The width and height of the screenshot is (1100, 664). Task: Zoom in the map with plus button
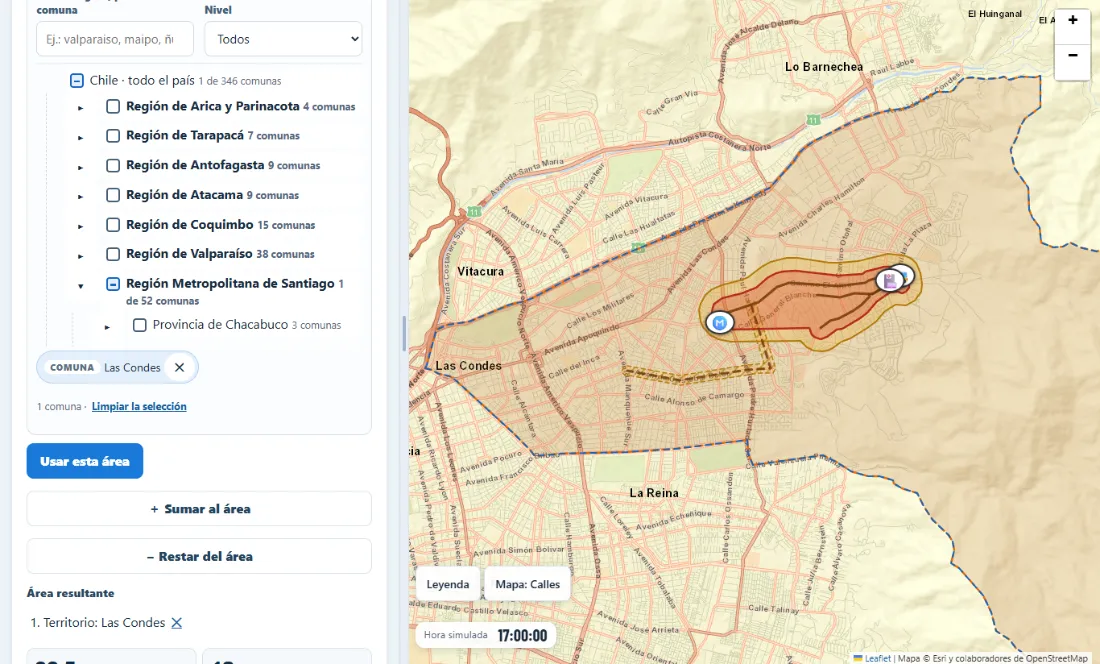[x=1072, y=20]
